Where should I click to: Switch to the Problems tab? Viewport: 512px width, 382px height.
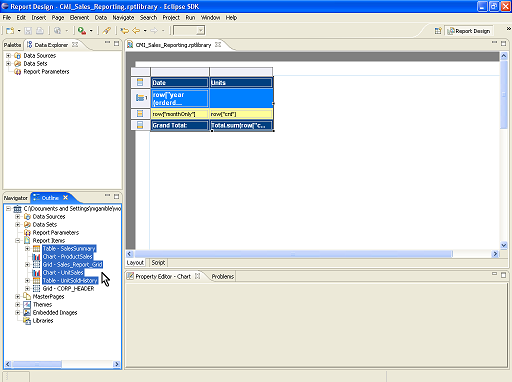[x=223, y=277]
